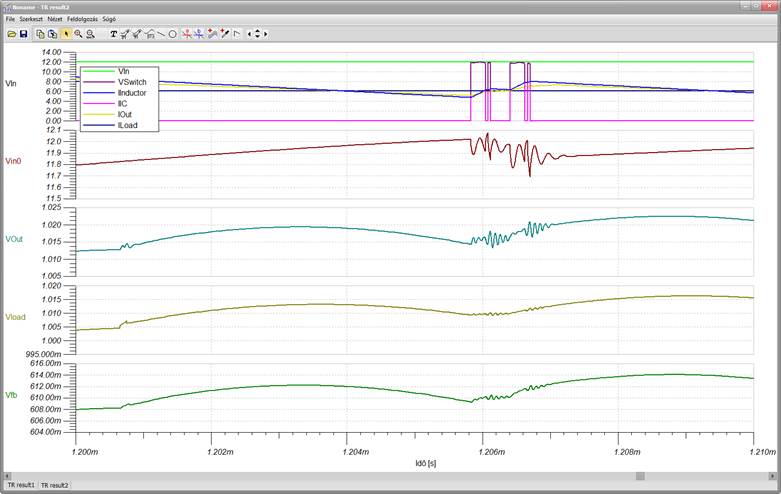Screen dimensions: 781x494
Task: Click the second curve marker tool icon
Action: (x=137, y=34)
